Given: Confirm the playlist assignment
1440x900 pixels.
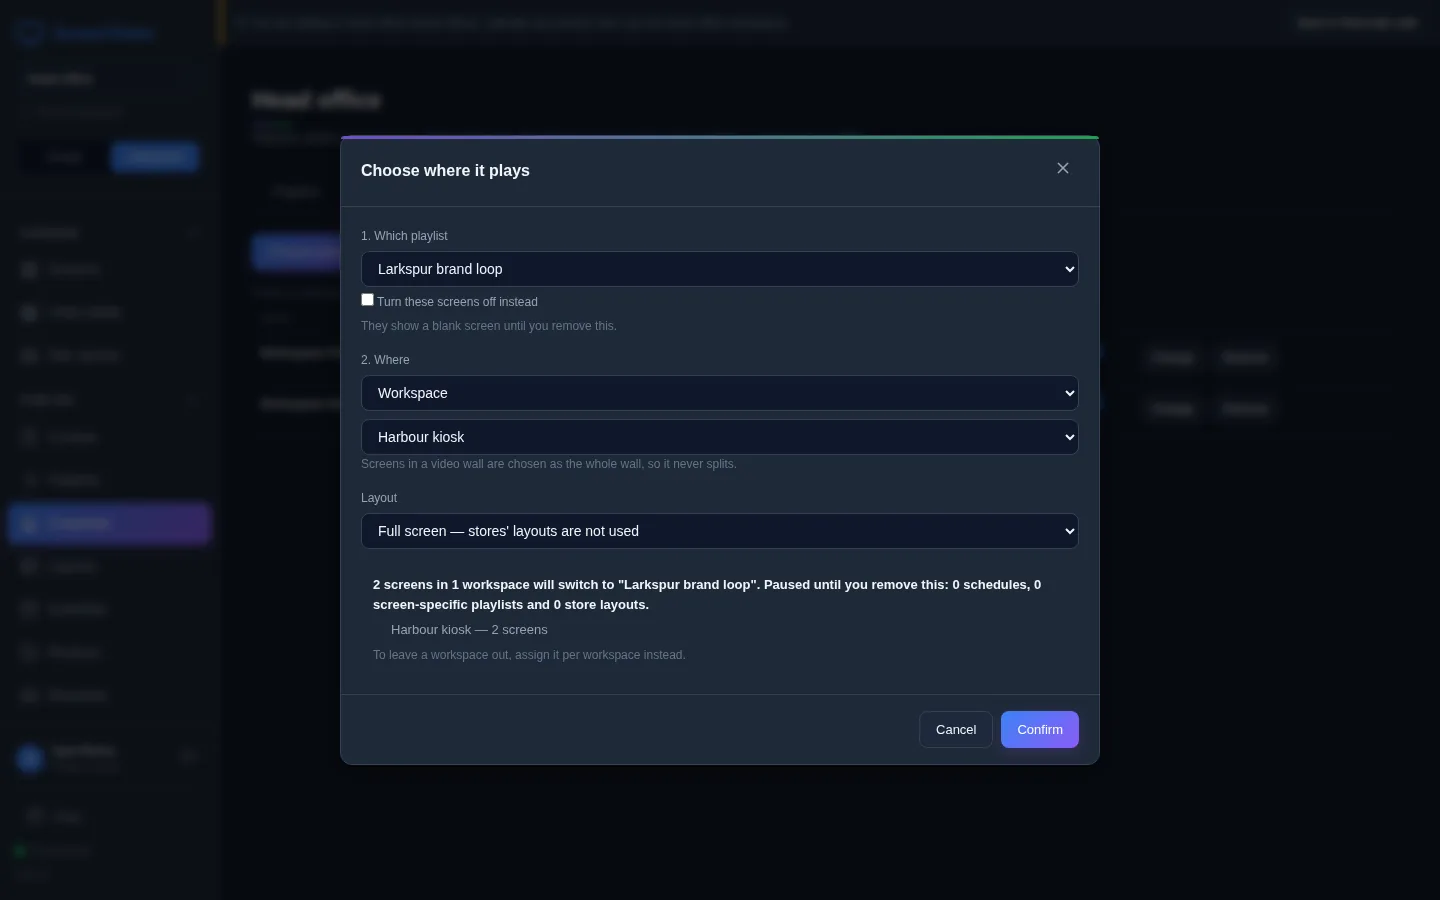Looking at the screenshot, I should [1040, 730].
